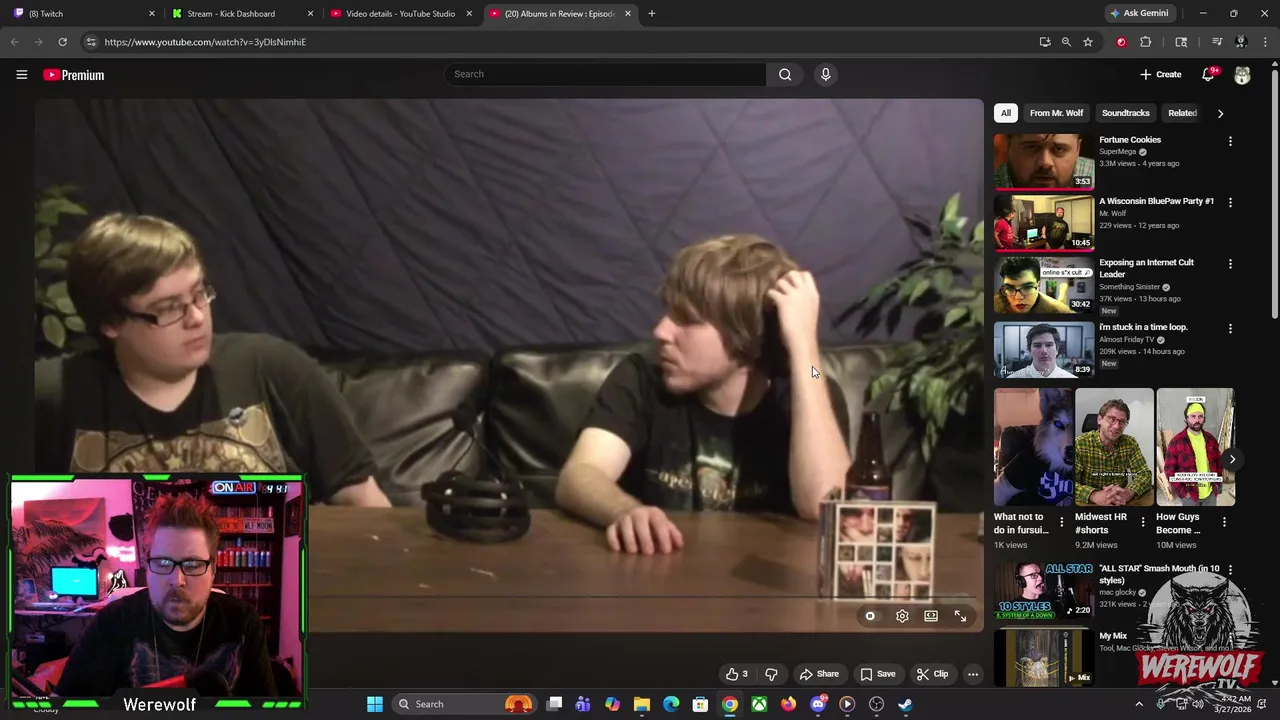Open options for A Wisconsin BluePaw Party
Image resolution: width=1280 pixels, height=720 pixels.
tap(1230, 202)
